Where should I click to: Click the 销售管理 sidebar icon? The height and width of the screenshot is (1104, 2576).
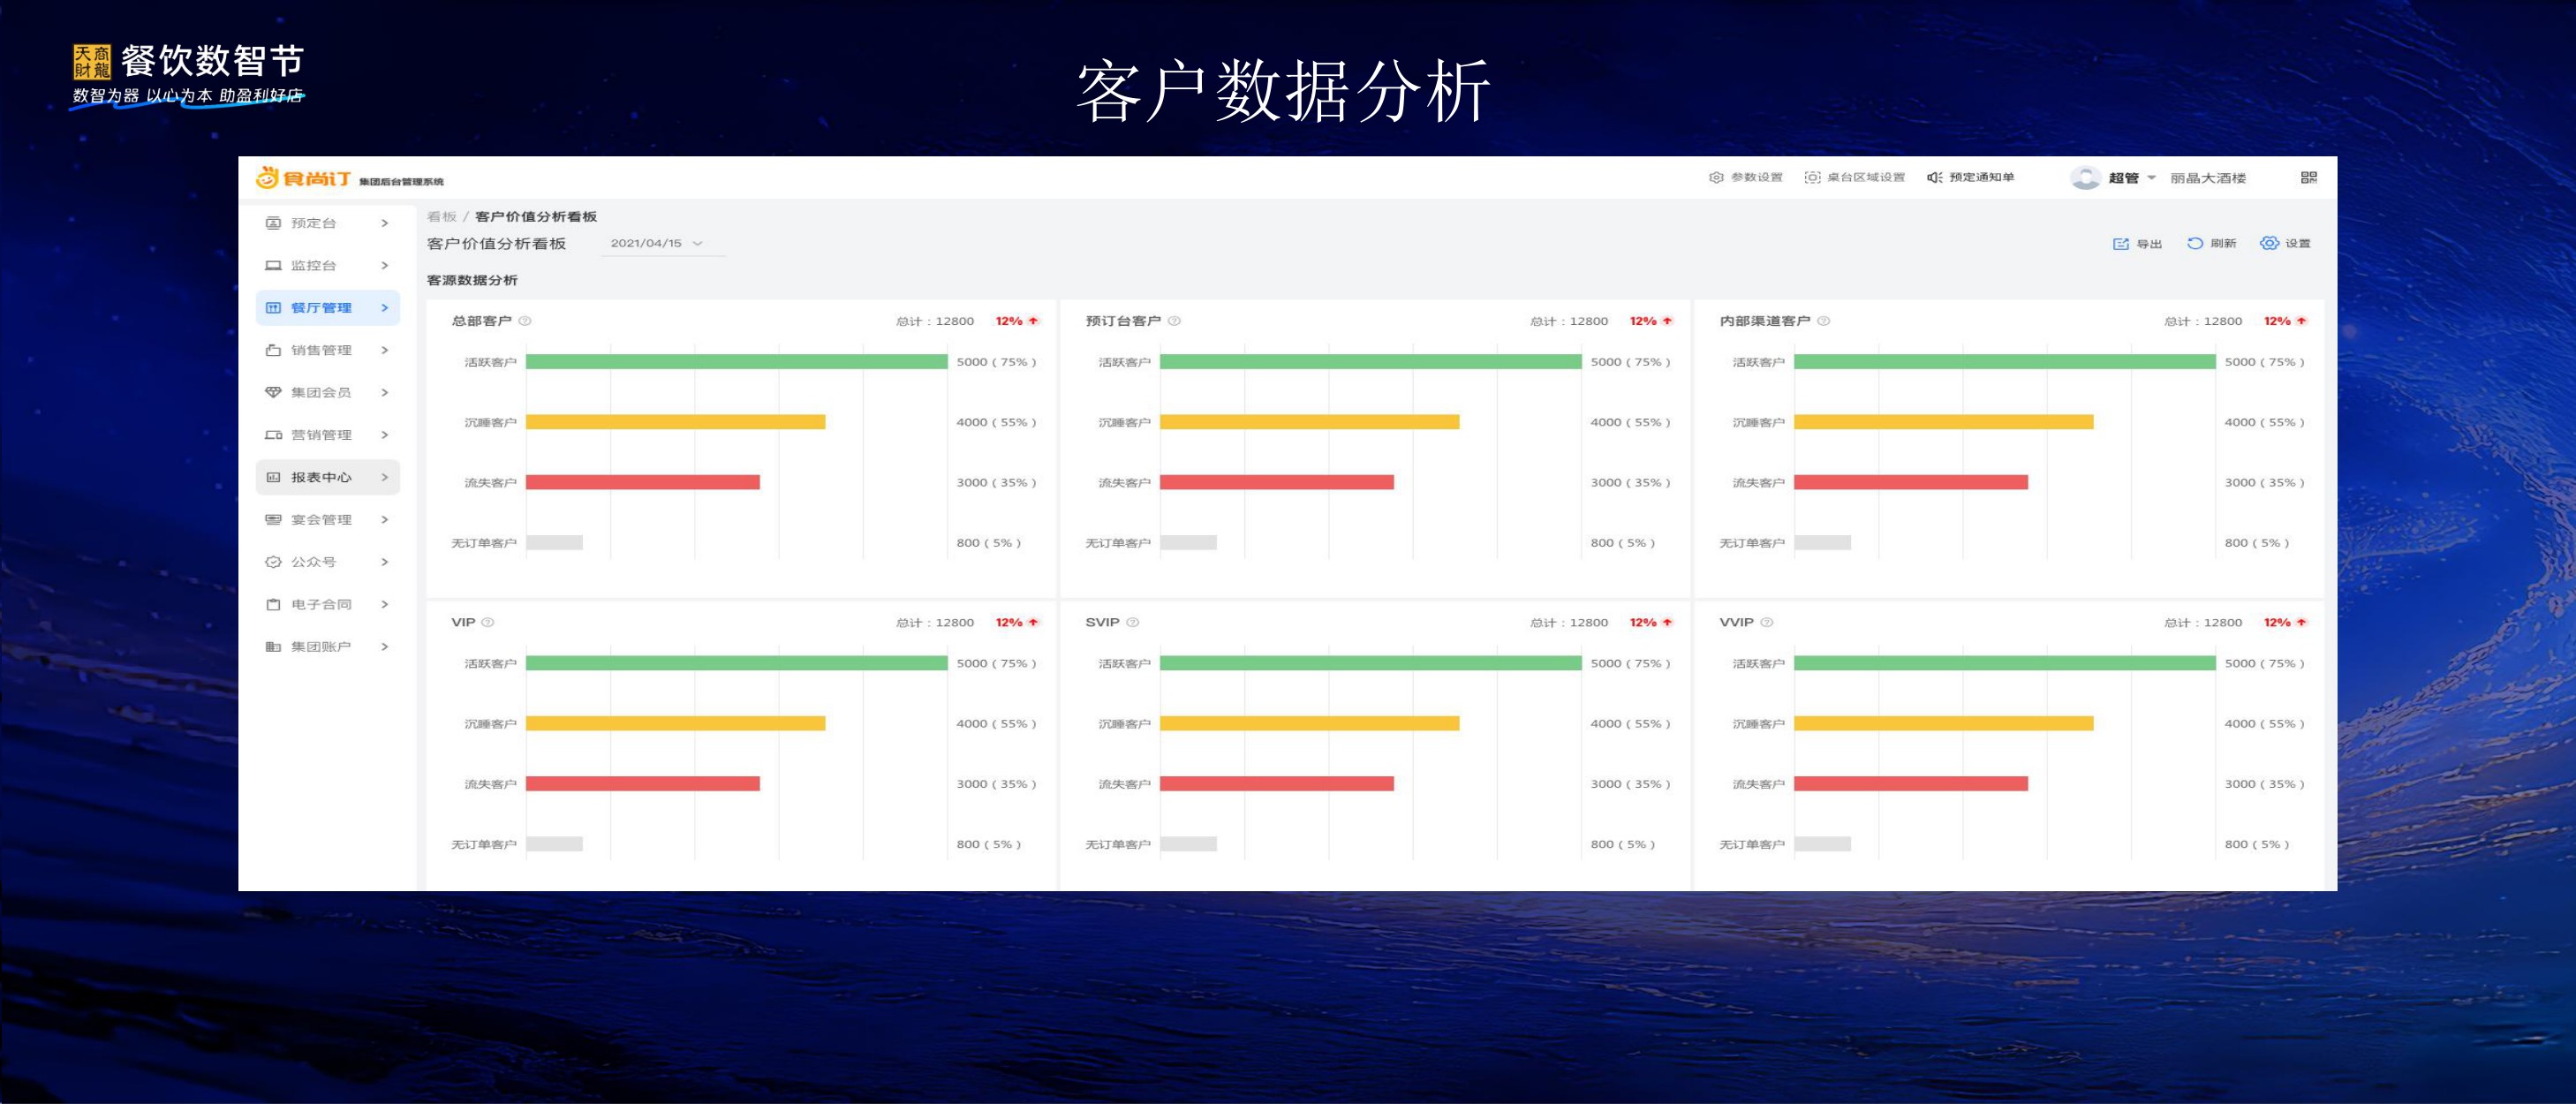(273, 350)
